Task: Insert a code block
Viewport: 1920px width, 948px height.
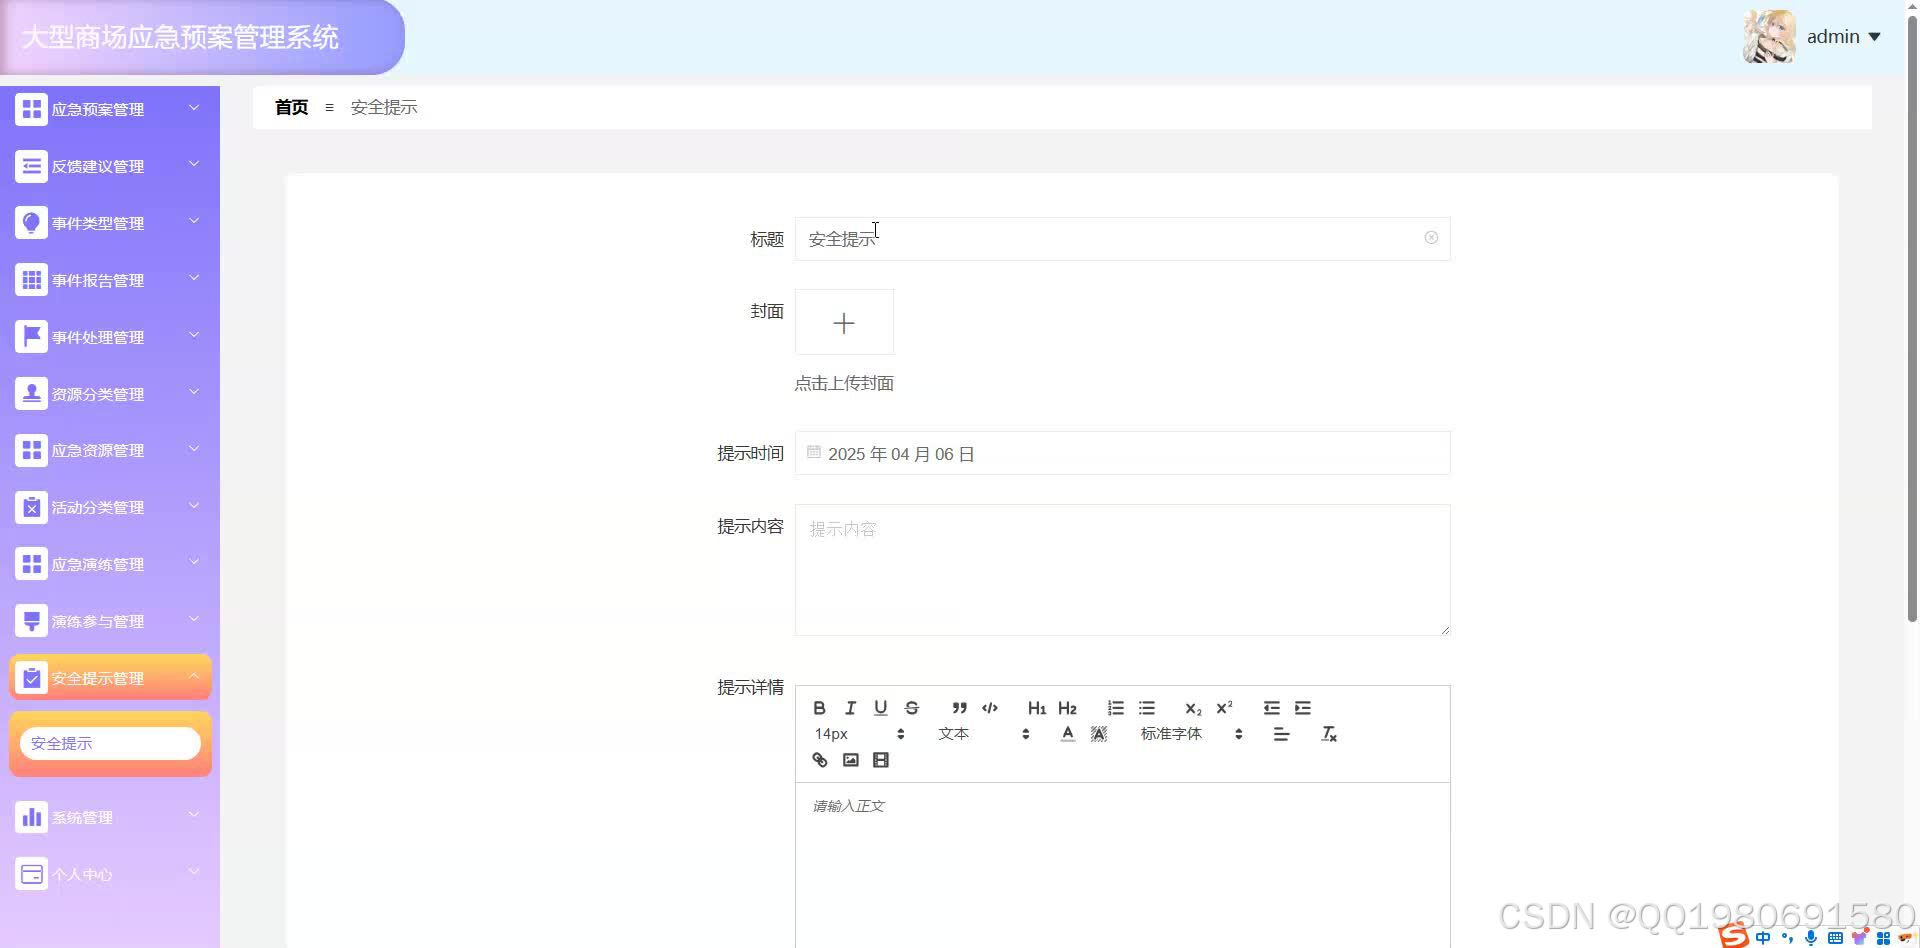Action: (989, 707)
